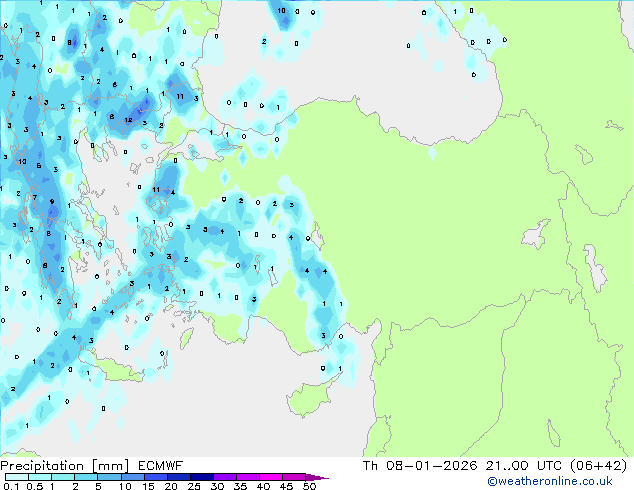
Task: Click the '40' legend scale label
Action: click(x=263, y=486)
